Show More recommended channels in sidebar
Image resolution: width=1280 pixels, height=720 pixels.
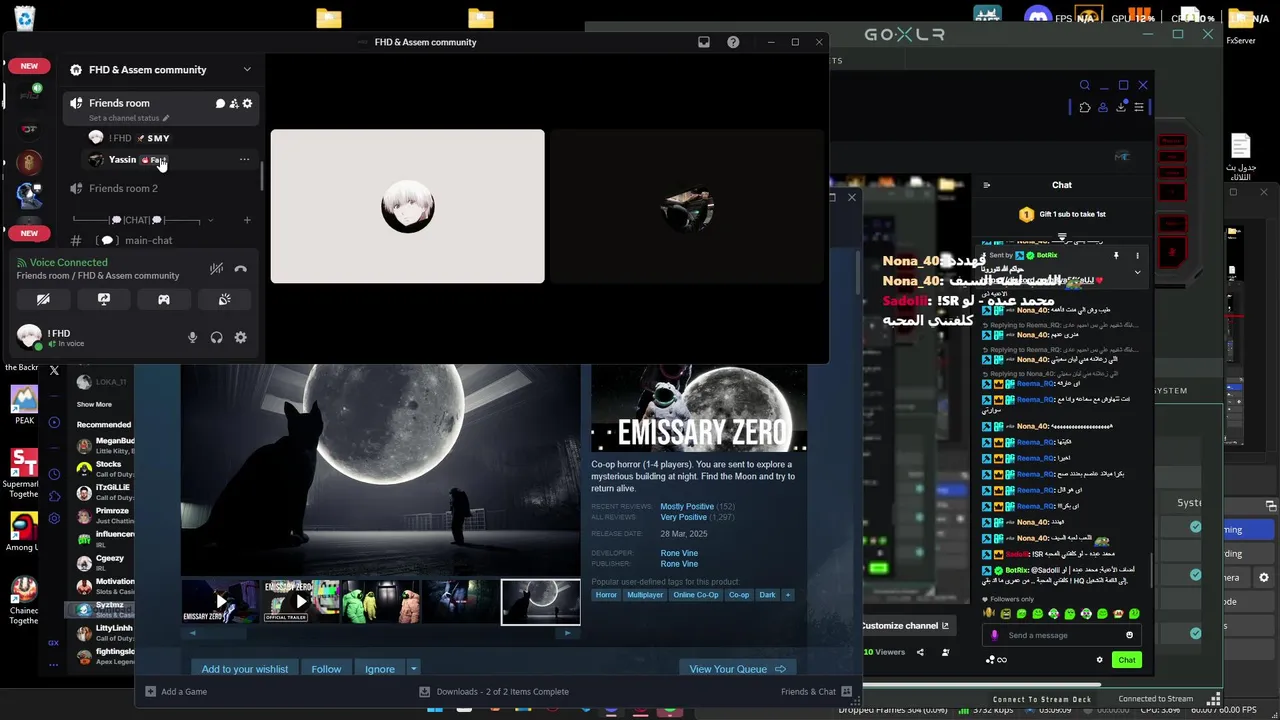(x=94, y=404)
